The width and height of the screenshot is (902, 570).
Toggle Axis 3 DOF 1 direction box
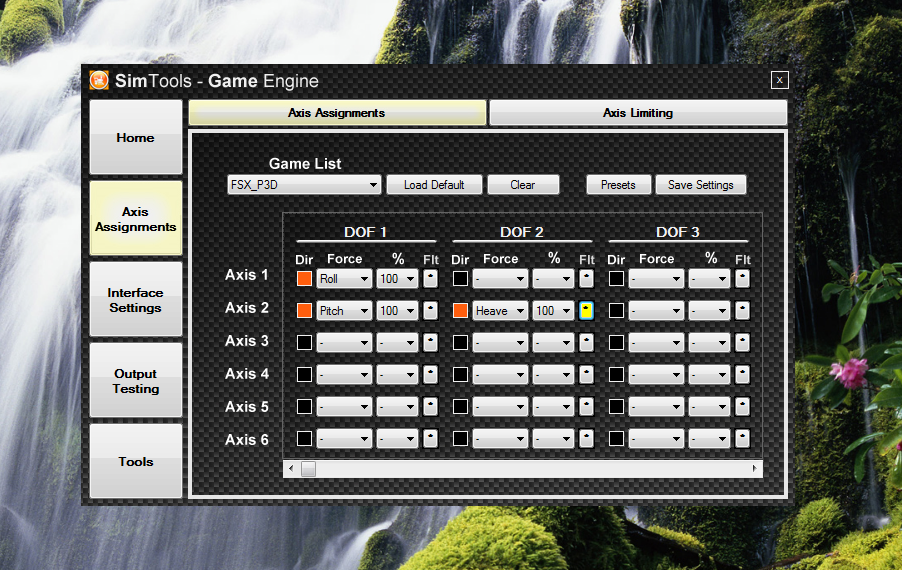click(304, 343)
